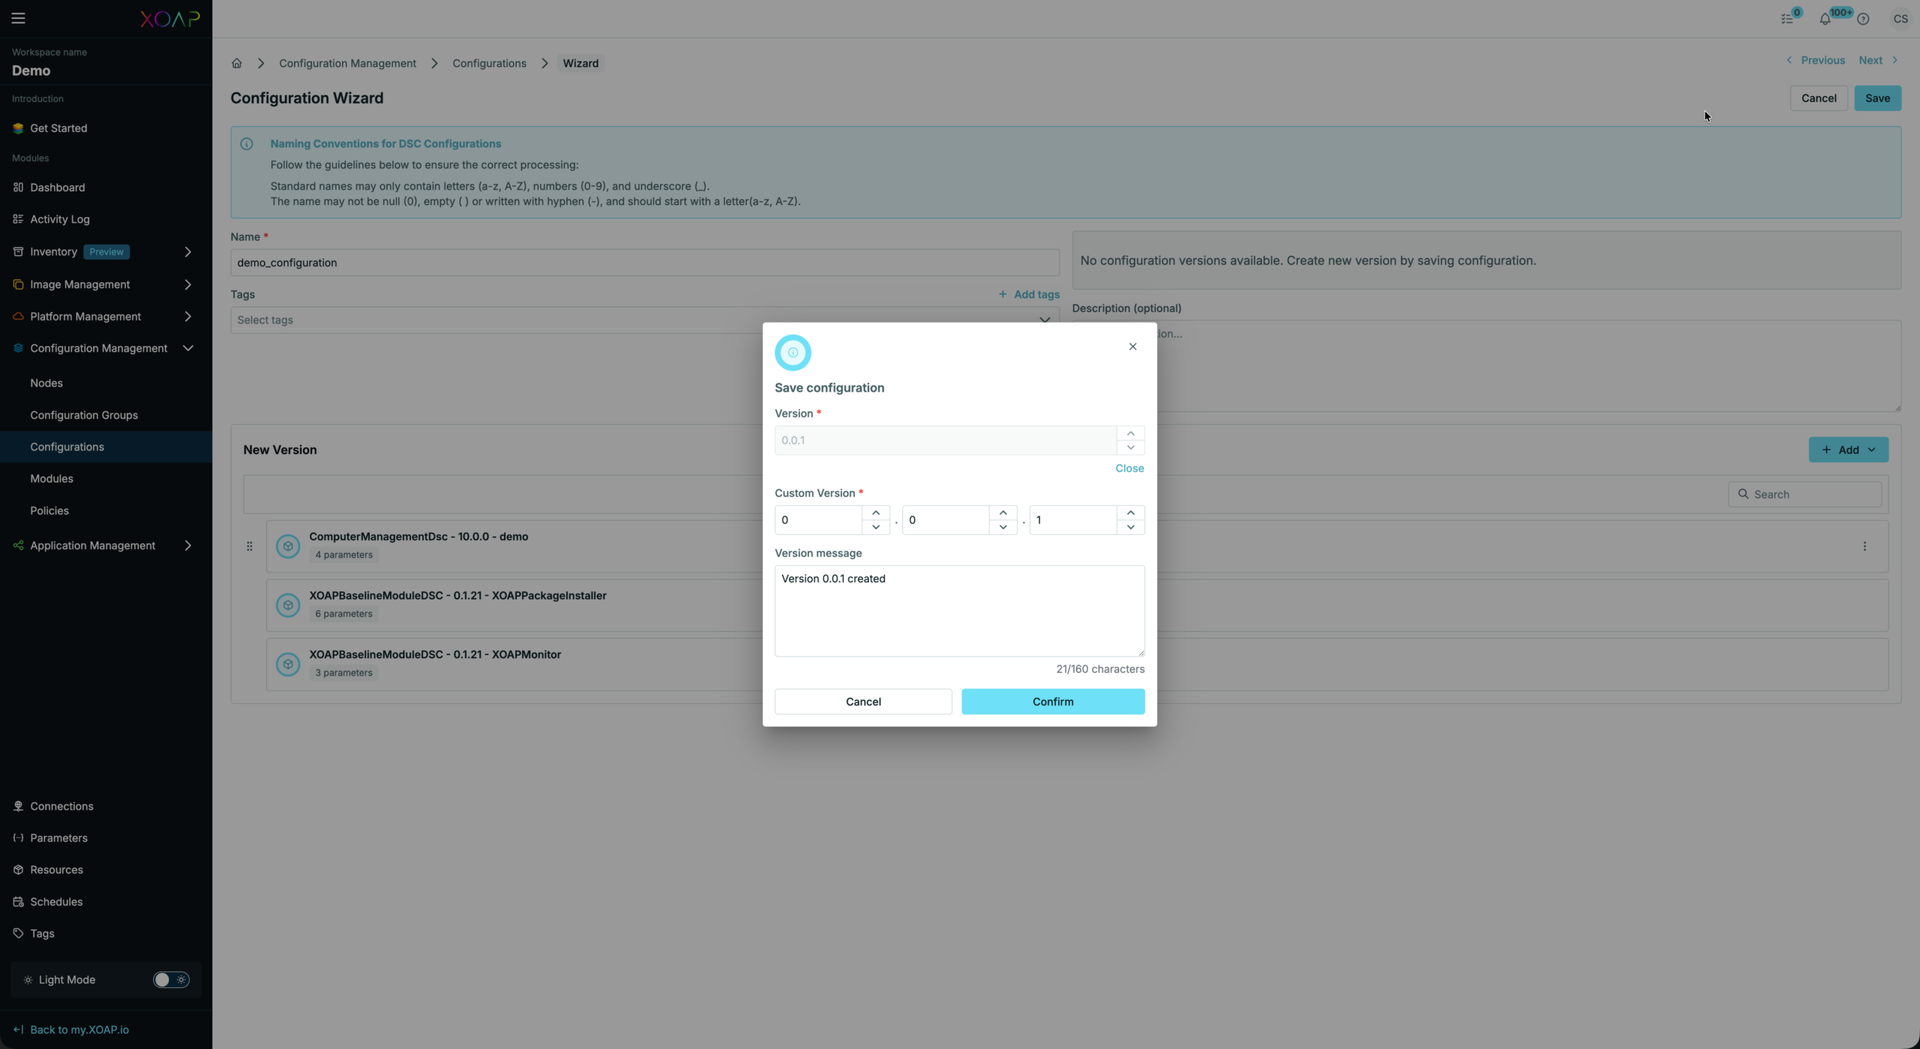Open the task list icon in header
This screenshot has width=1920, height=1049.
click(1787, 19)
